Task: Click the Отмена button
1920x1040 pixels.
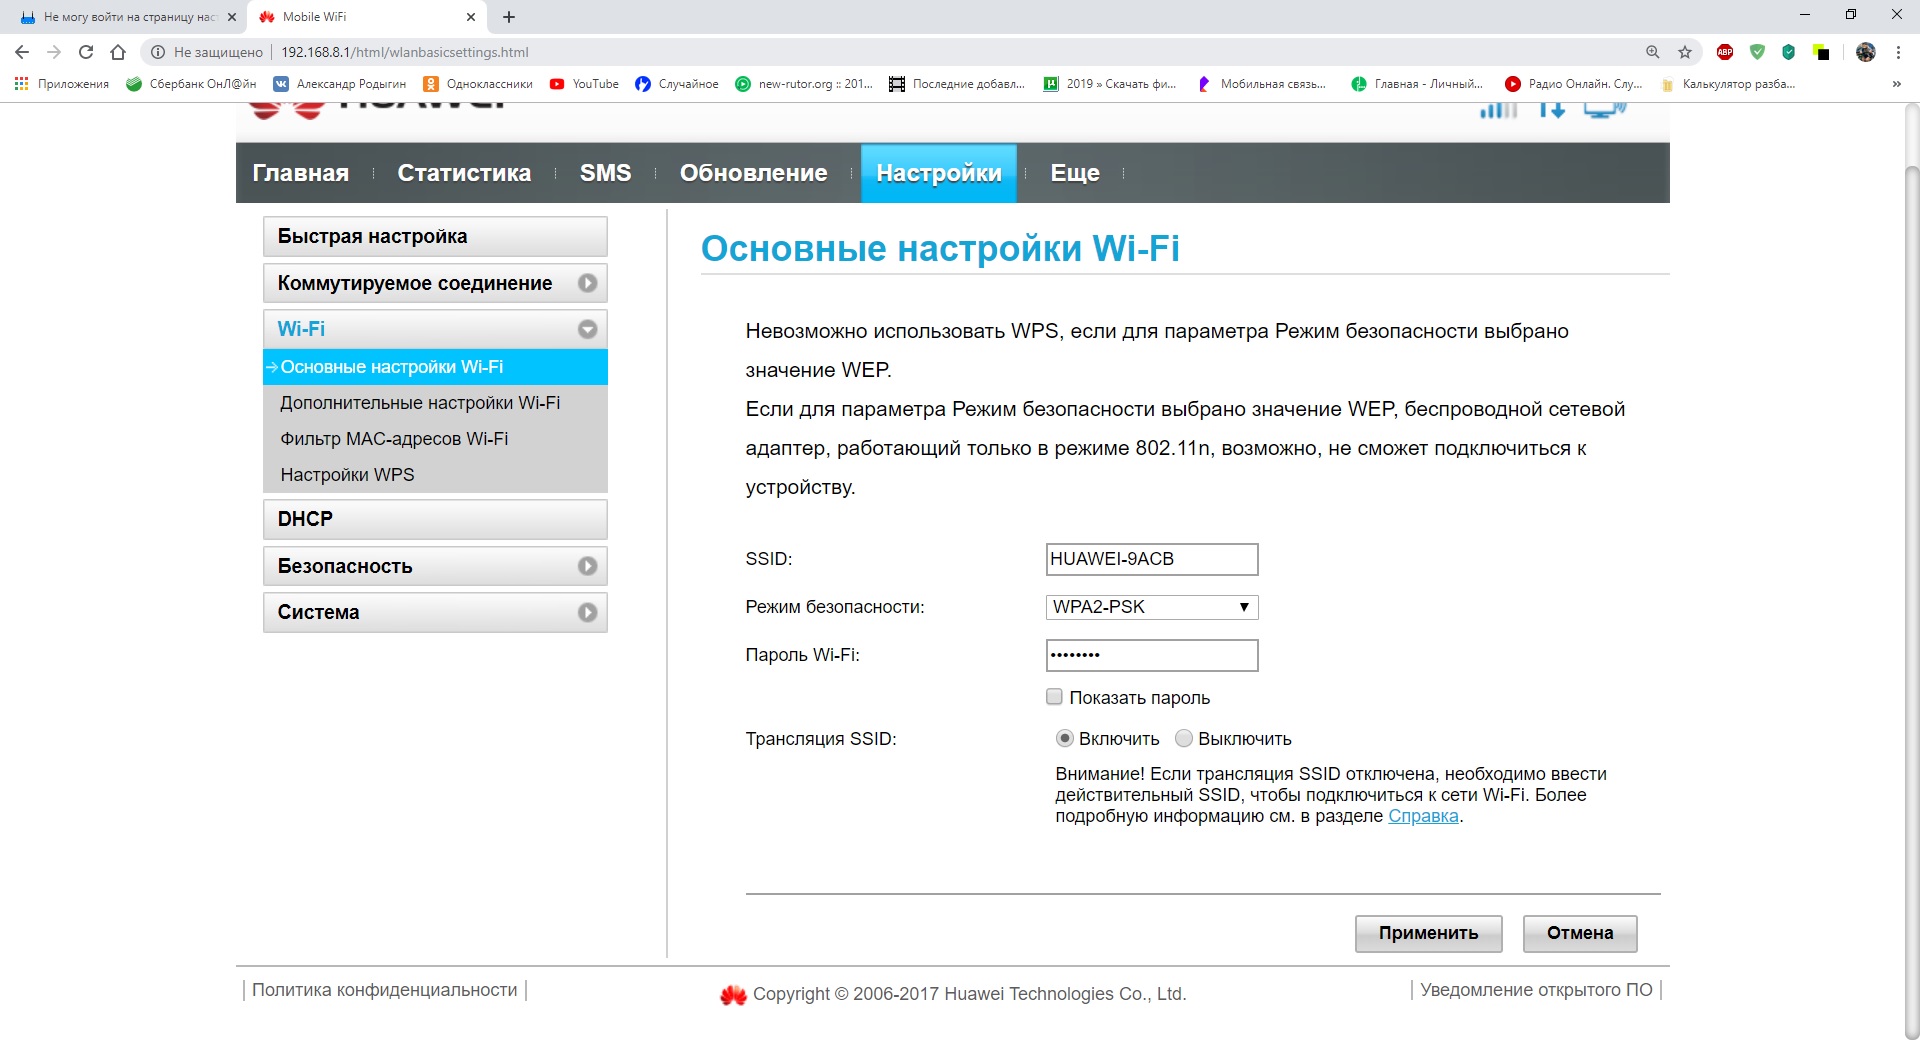Action: point(1580,933)
